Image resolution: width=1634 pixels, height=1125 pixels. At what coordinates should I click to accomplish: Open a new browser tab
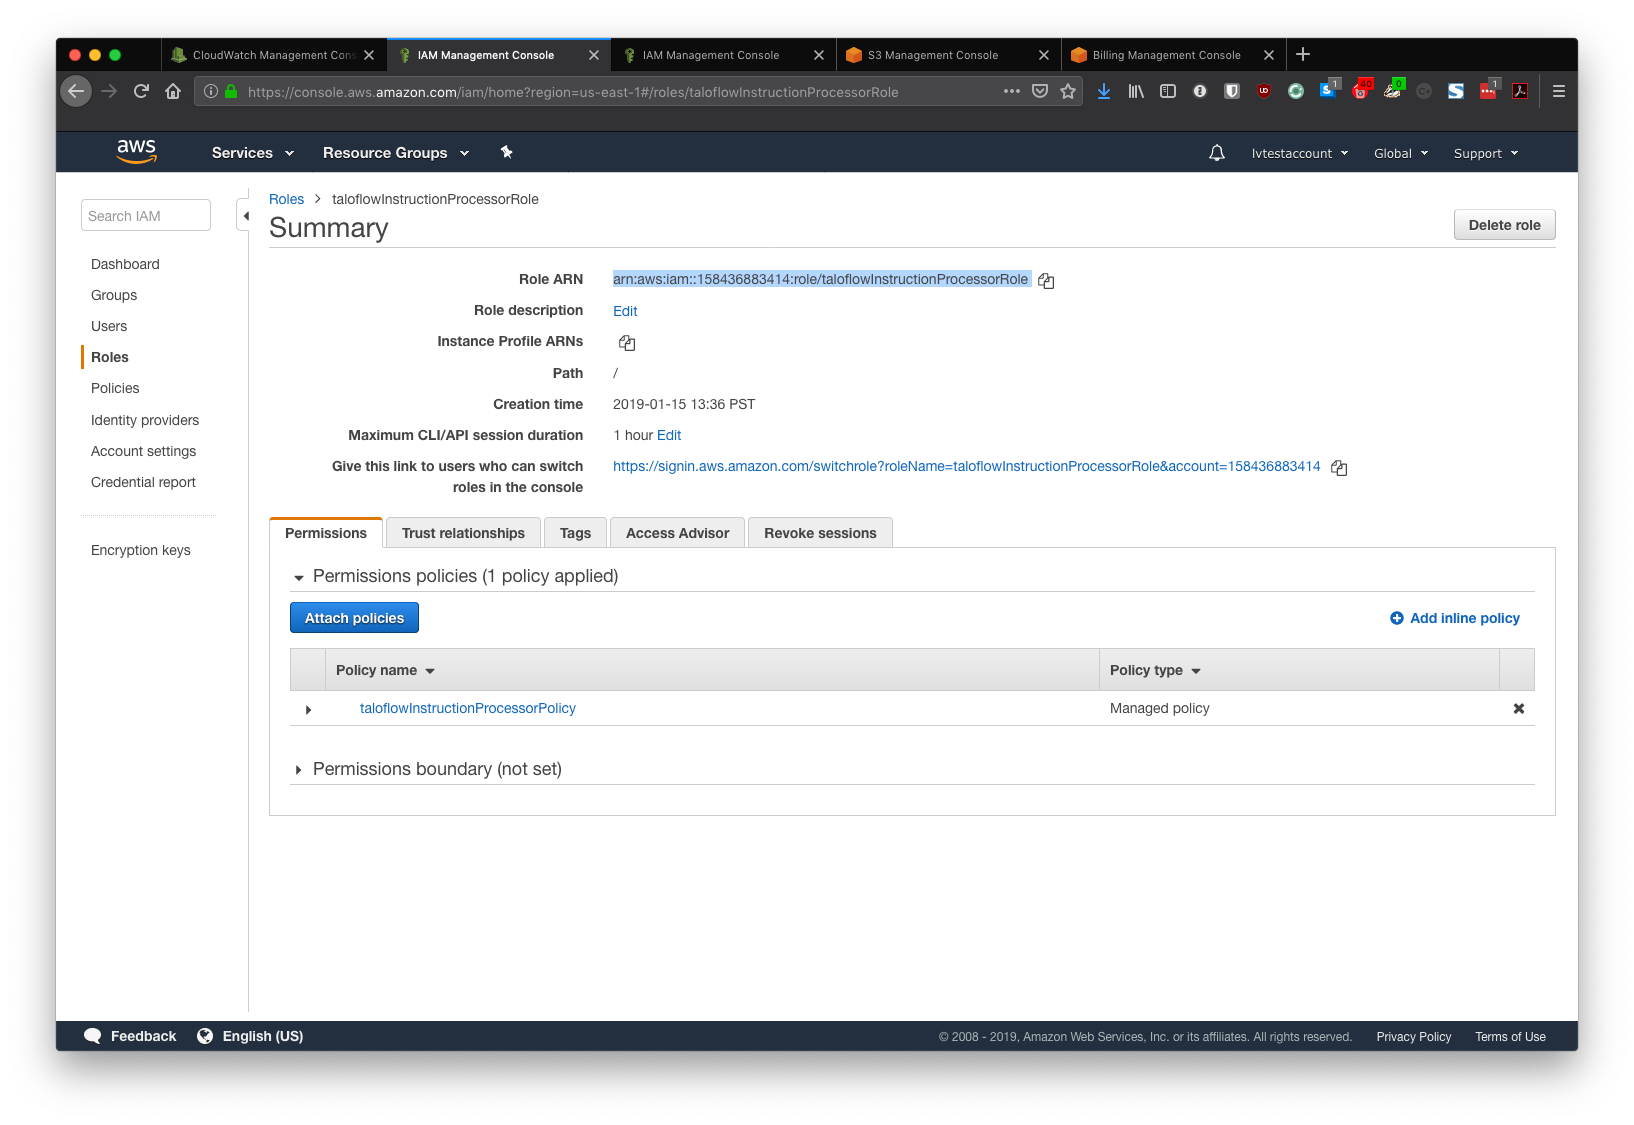coord(1303,54)
